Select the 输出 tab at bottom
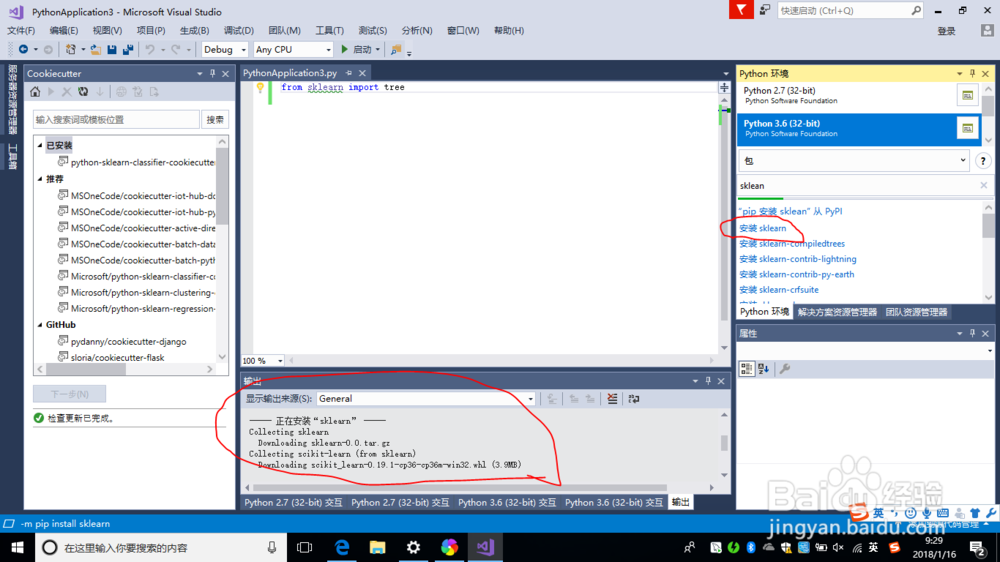This screenshot has width=1000, height=562. point(680,503)
